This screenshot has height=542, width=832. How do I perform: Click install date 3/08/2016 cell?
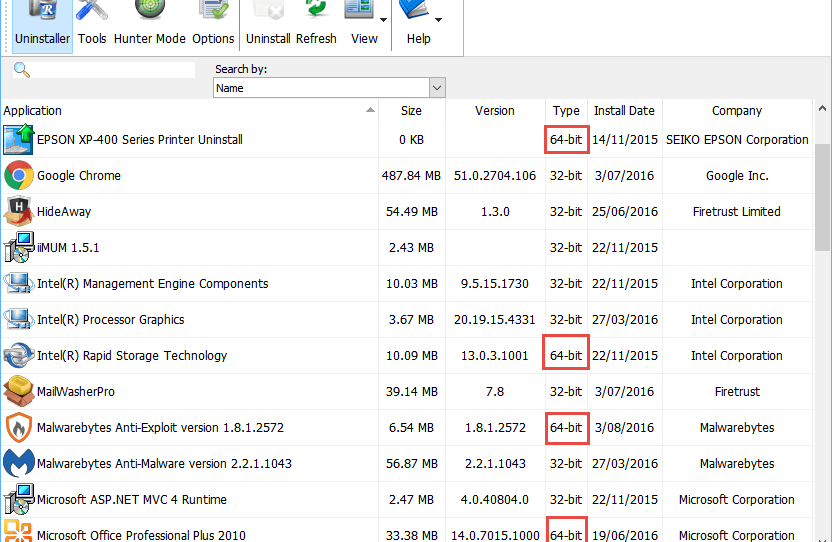[x=625, y=427]
